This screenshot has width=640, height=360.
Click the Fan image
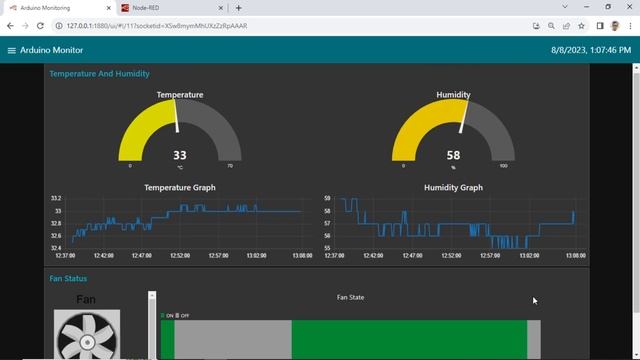87,334
